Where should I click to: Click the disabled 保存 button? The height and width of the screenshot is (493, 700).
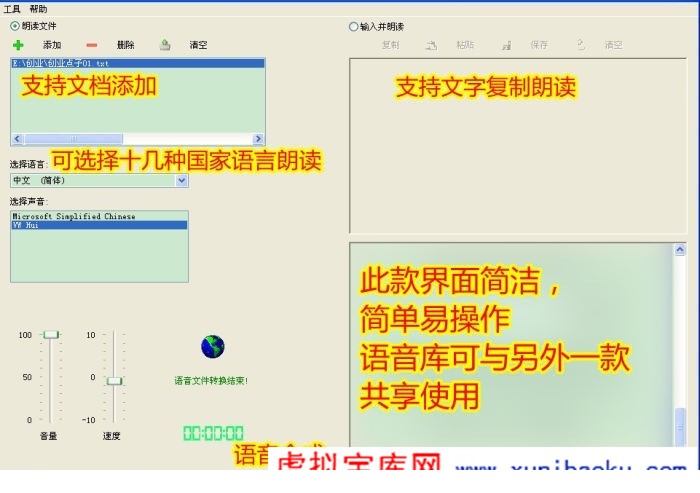[x=539, y=45]
